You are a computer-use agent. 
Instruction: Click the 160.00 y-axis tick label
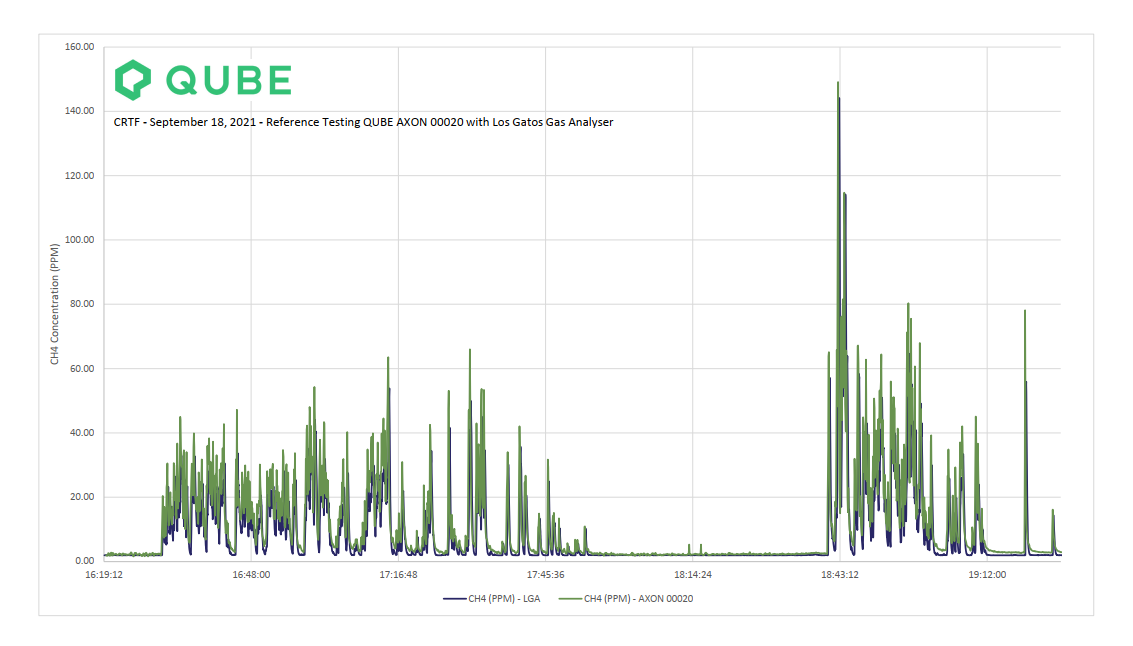pyautogui.click(x=80, y=47)
